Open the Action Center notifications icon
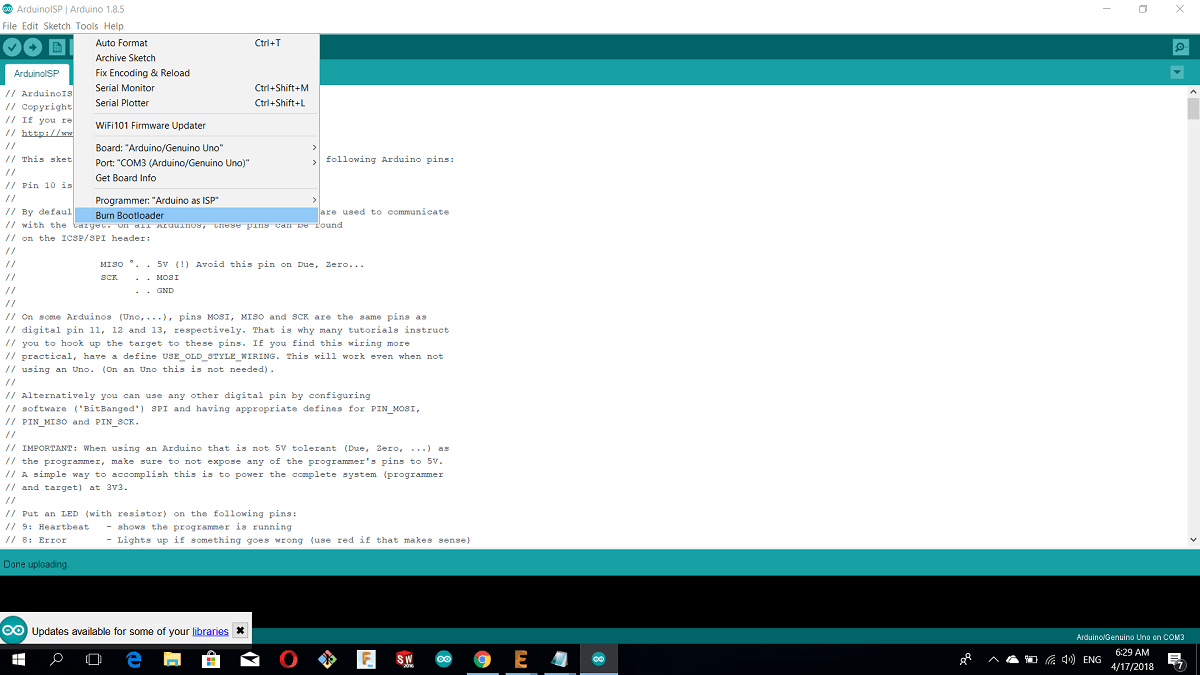1200x675 pixels. point(1176,660)
